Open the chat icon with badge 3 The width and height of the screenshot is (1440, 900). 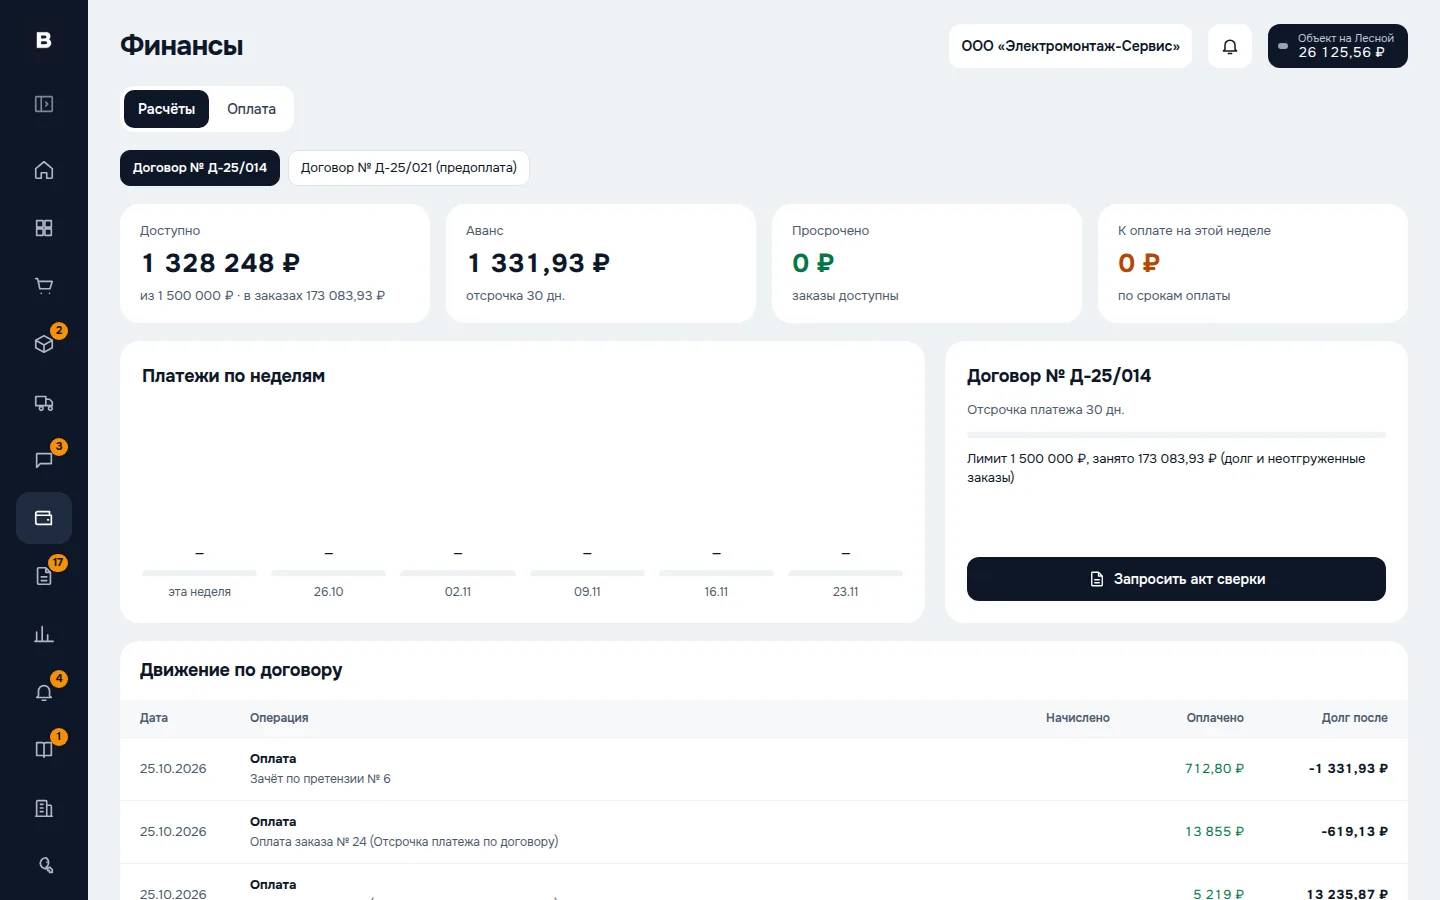tap(44, 460)
